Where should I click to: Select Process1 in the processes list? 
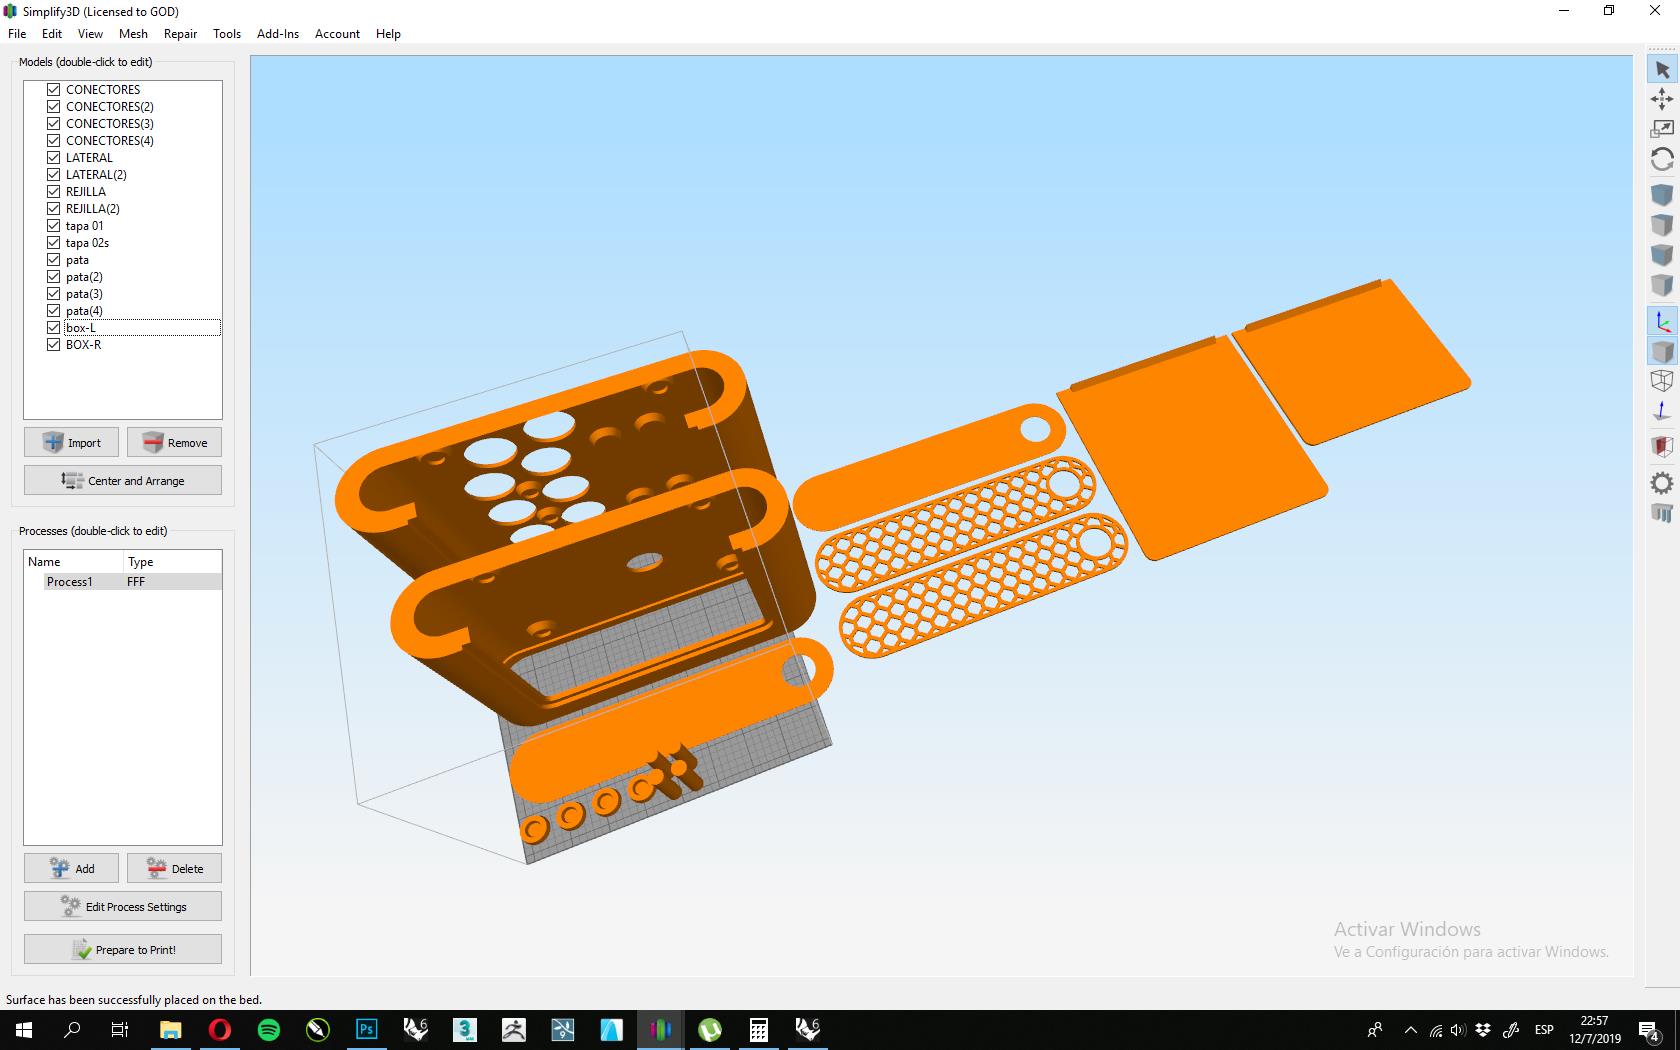[x=70, y=581]
